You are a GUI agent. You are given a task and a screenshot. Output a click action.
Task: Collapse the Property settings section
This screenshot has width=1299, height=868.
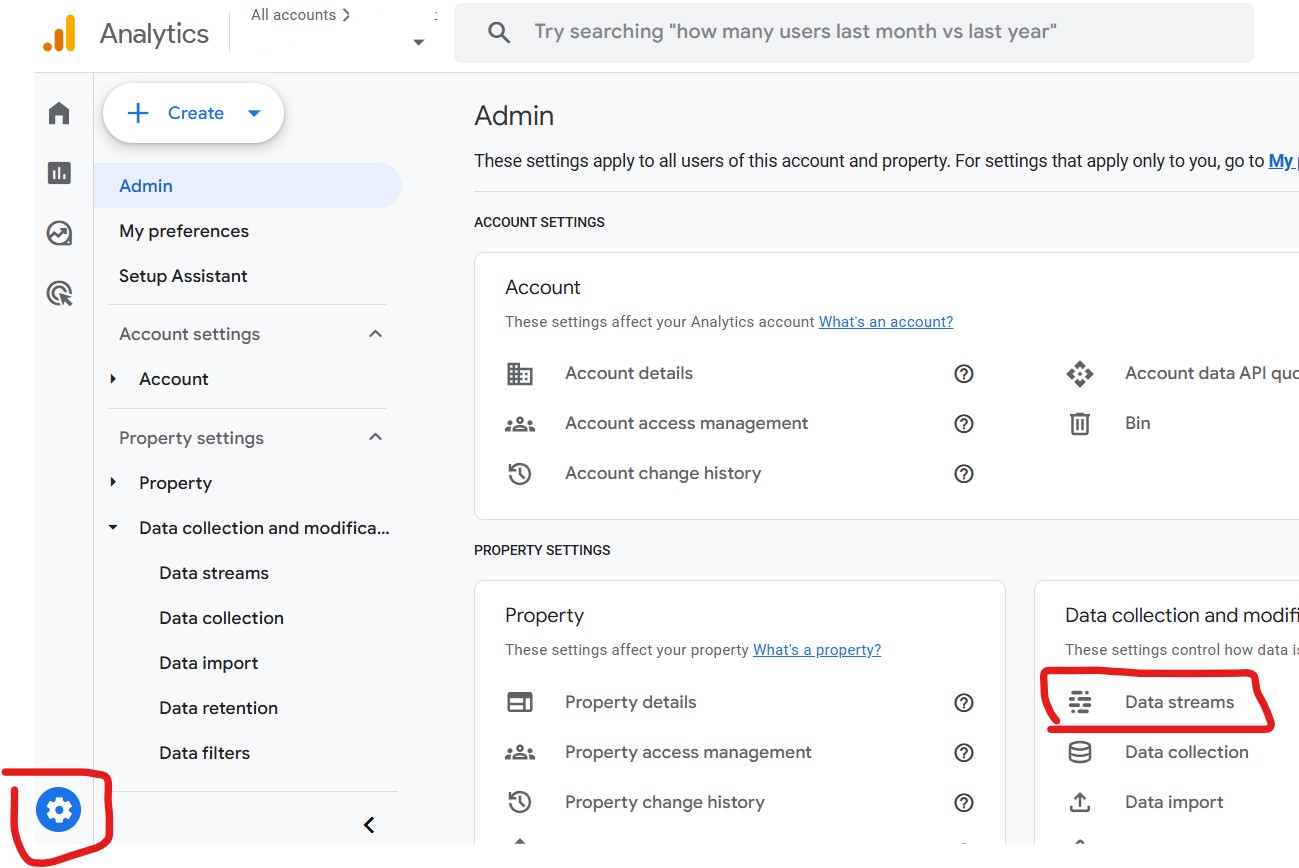pyautogui.click(x=376, y=438)
